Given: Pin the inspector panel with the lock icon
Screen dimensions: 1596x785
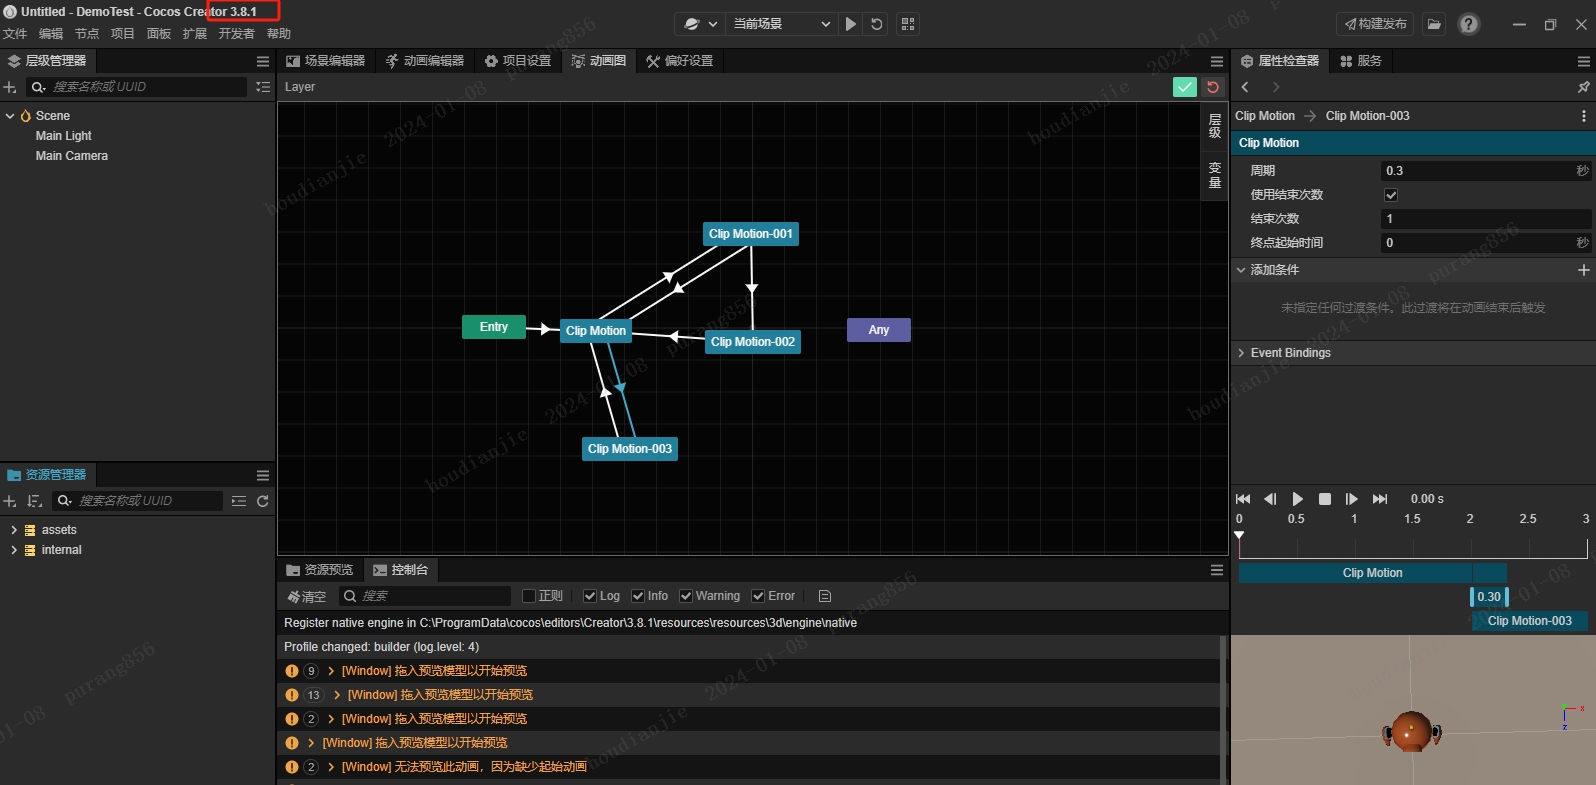Looking at the screenshot, I should (x=1584, y=88).
